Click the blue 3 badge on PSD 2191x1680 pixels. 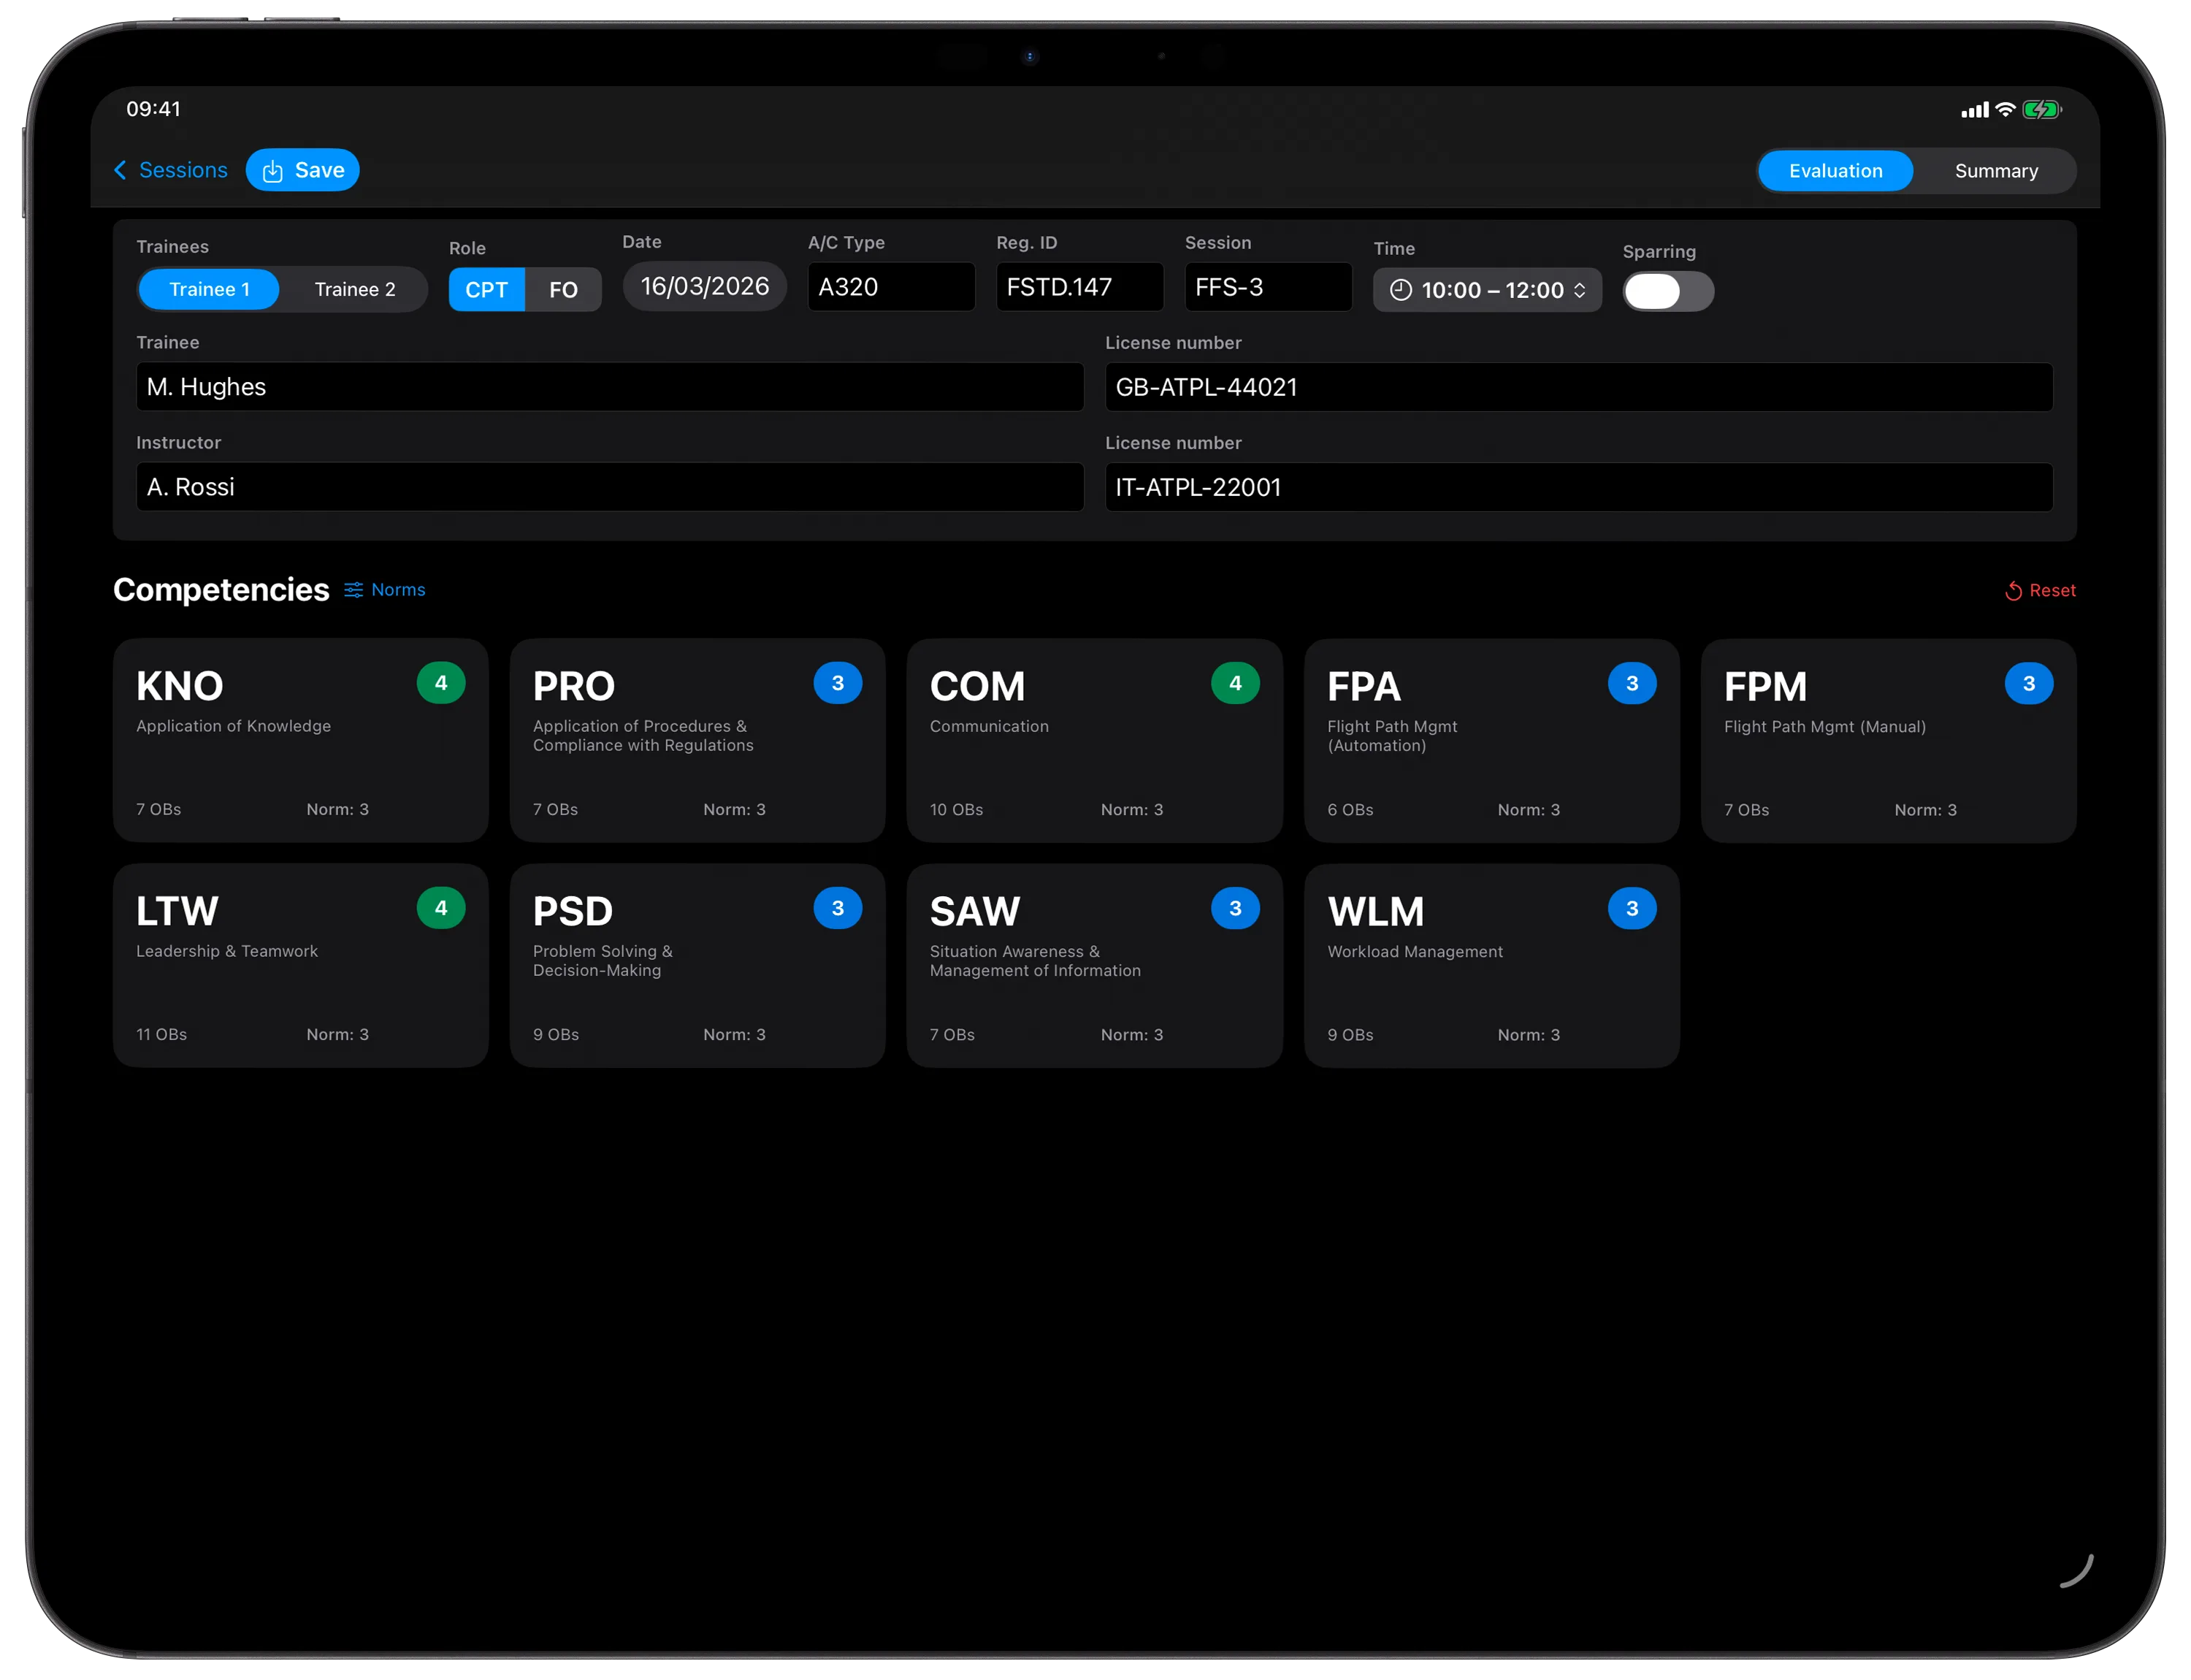(838, 908)
